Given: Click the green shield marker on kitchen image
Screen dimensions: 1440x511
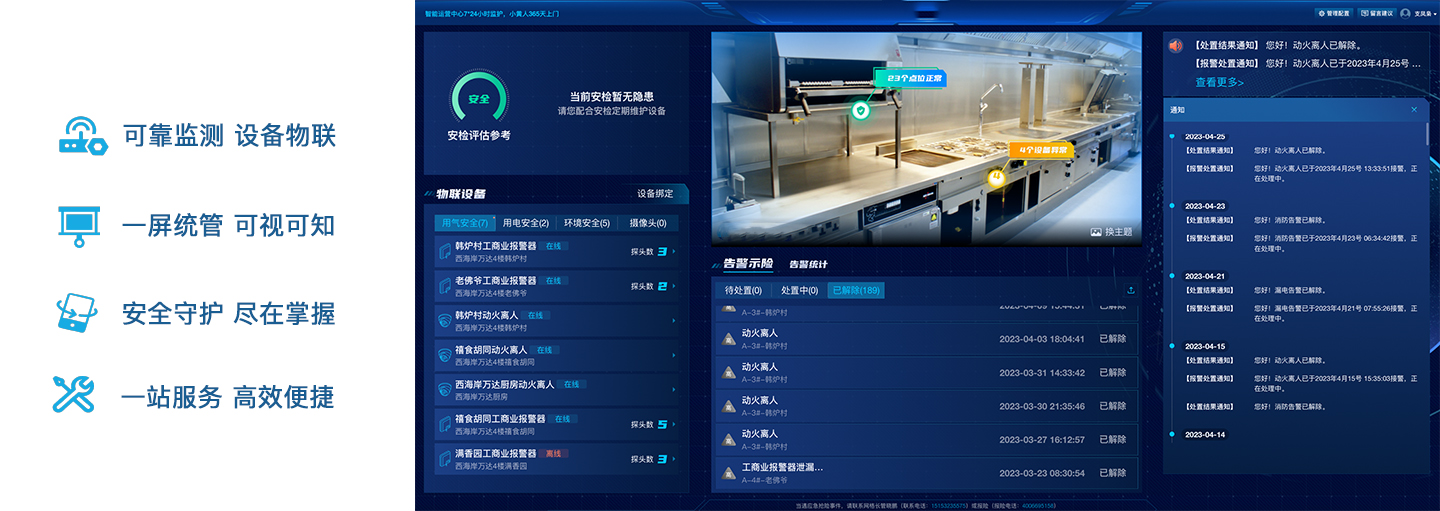Looking at the screenshot, I should click(860, 110).
